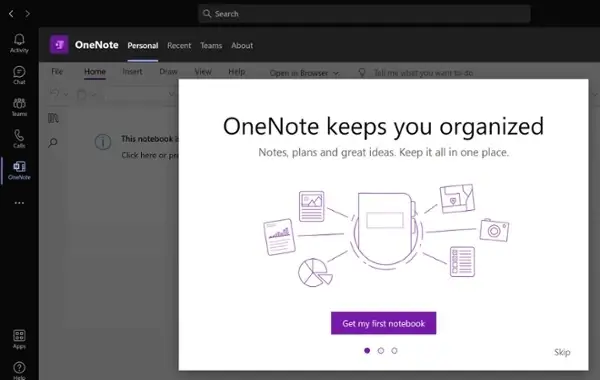Screen dimensions: 600x380
Task: Click the undo arrow in ribbon
Action: coord(55,93)
